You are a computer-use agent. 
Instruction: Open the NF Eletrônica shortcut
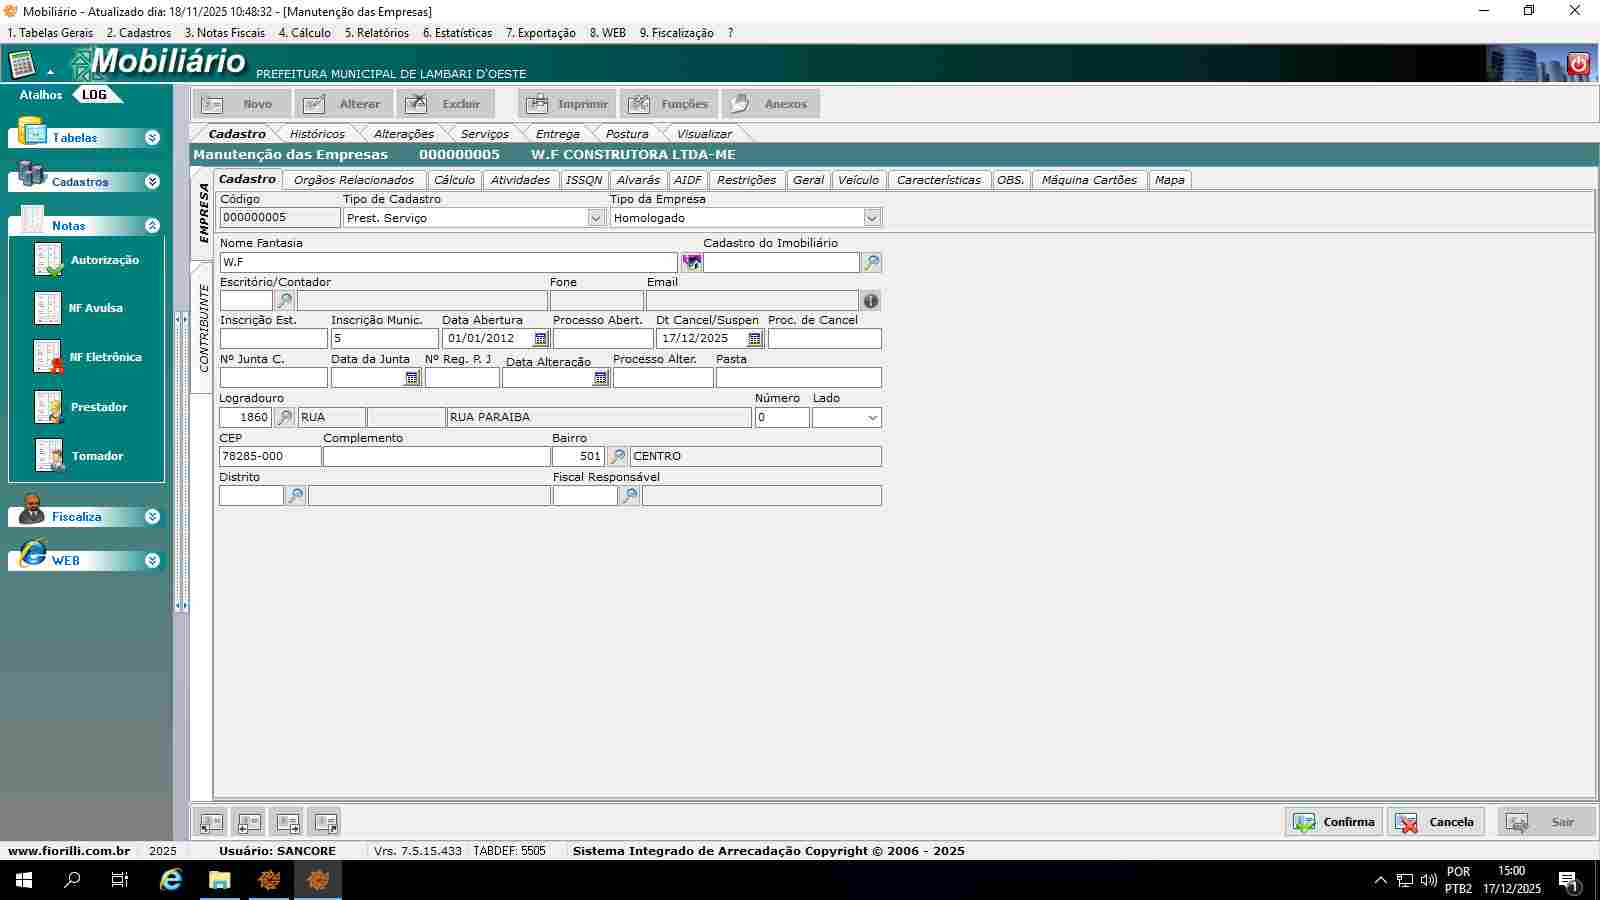(x=49, y=357)
